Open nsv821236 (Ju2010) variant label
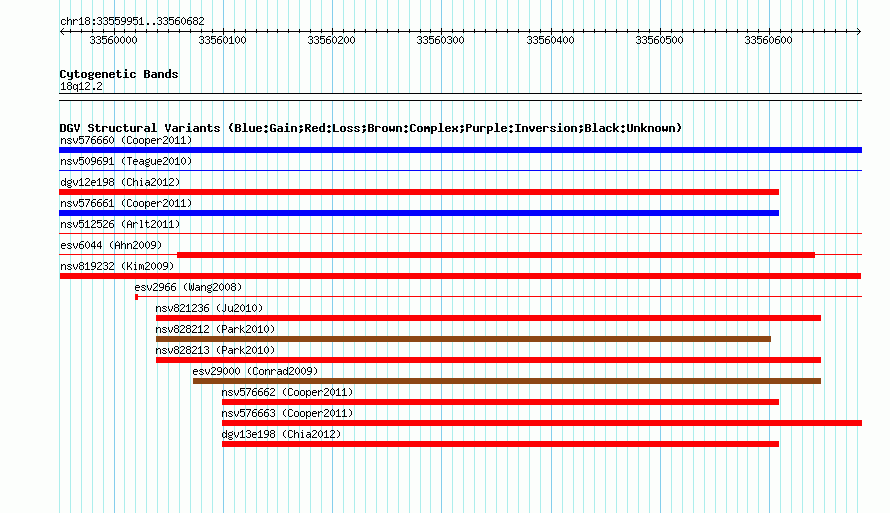 click(x=209, y=308)
